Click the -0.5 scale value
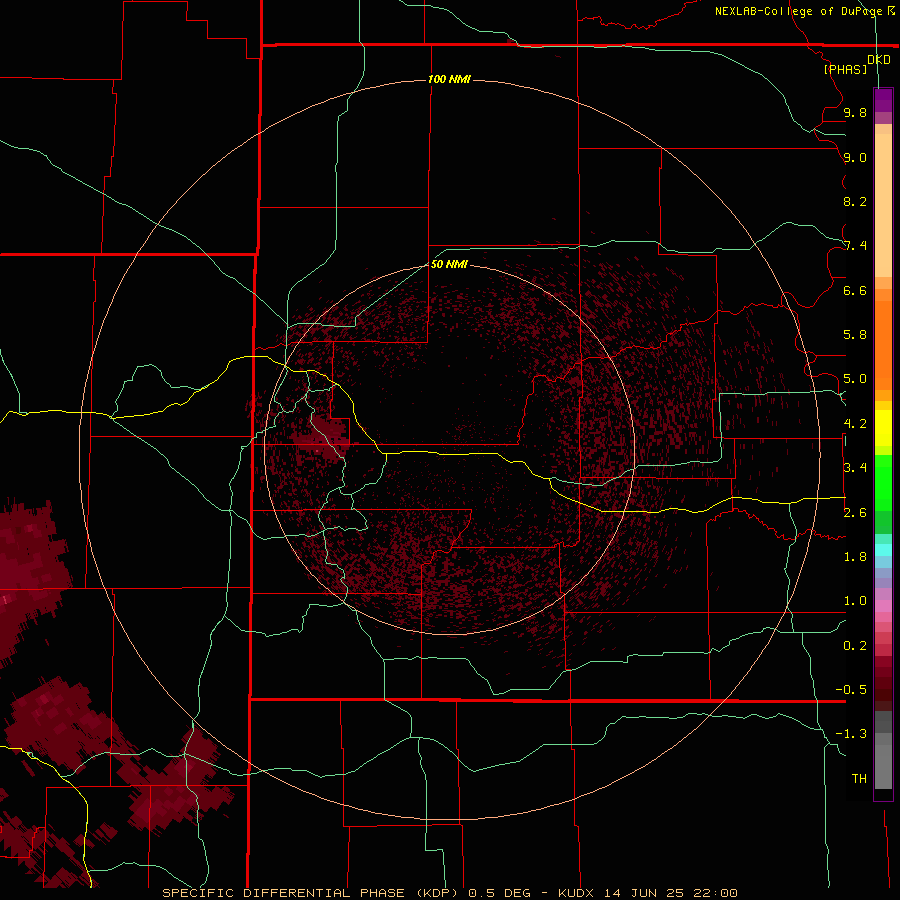900x900 pixels. (x=851, y=690)
